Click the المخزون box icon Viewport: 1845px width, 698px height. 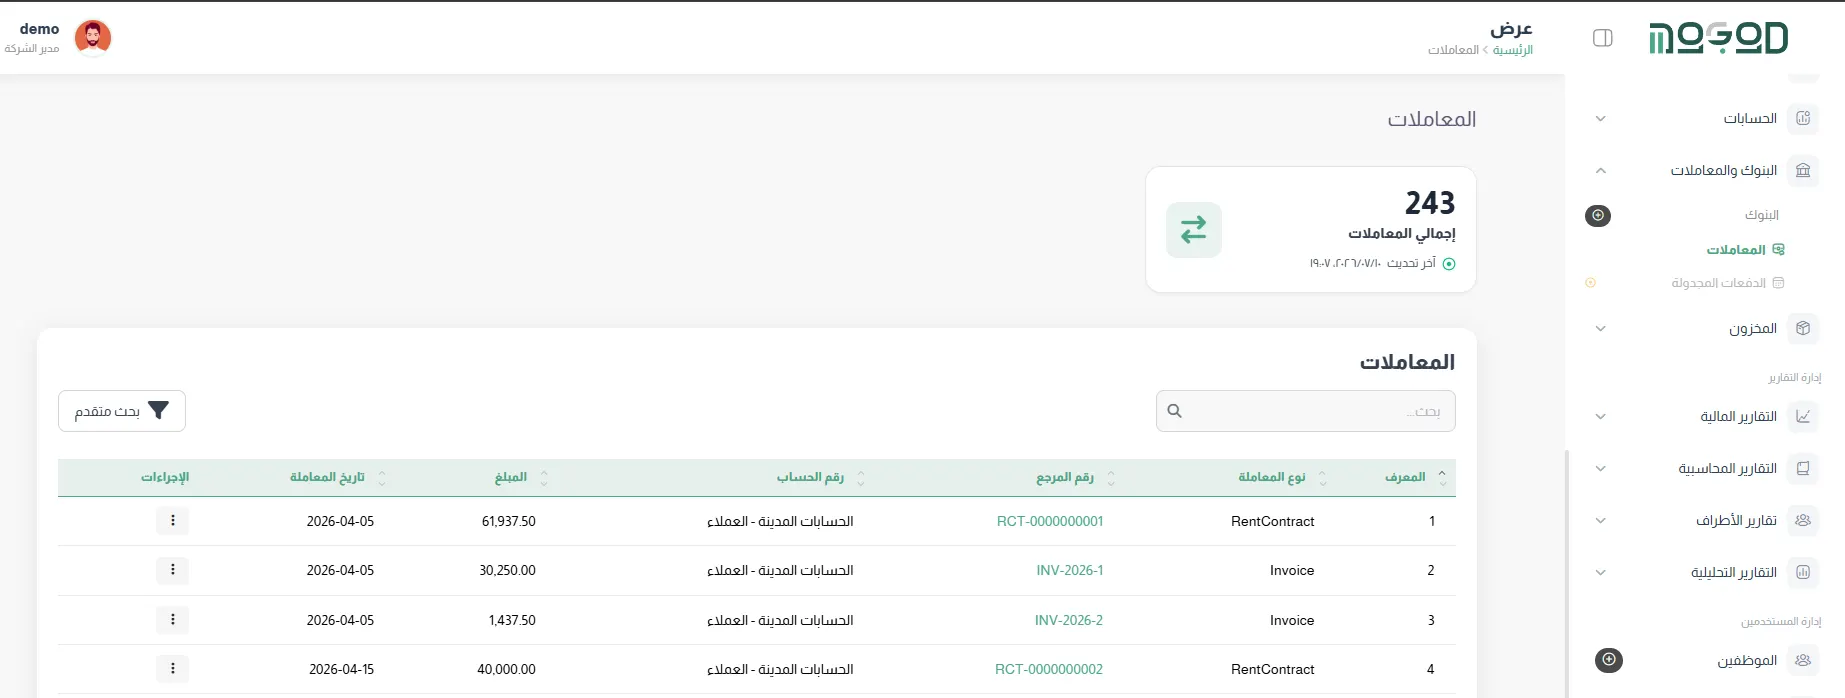pos(1803,329)
